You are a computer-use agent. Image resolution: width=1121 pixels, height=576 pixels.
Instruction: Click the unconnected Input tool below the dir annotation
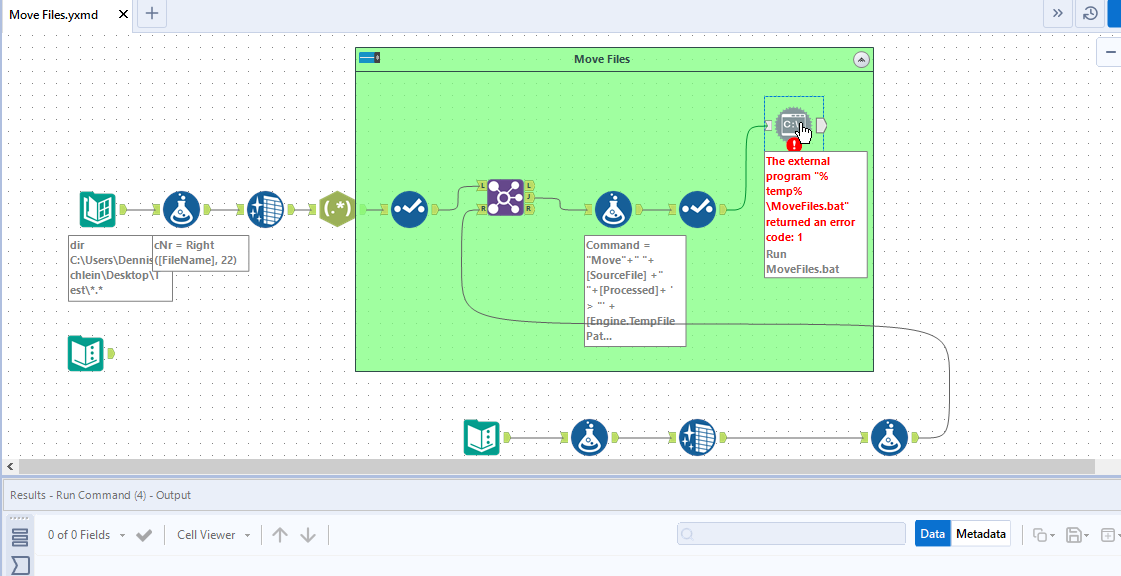pos(87,352)
